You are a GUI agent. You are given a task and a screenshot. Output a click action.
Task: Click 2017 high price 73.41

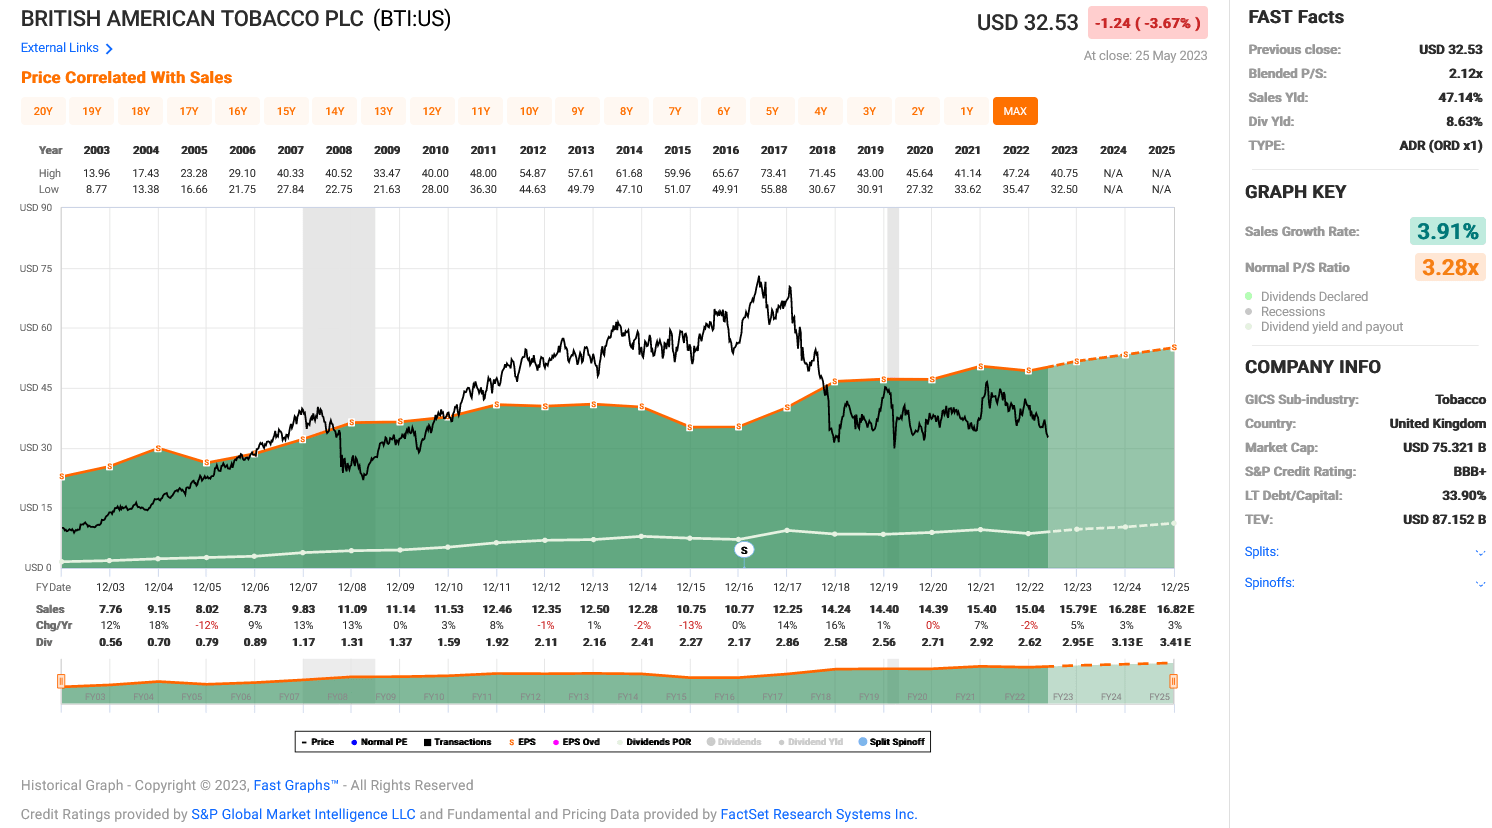point(774,173)
